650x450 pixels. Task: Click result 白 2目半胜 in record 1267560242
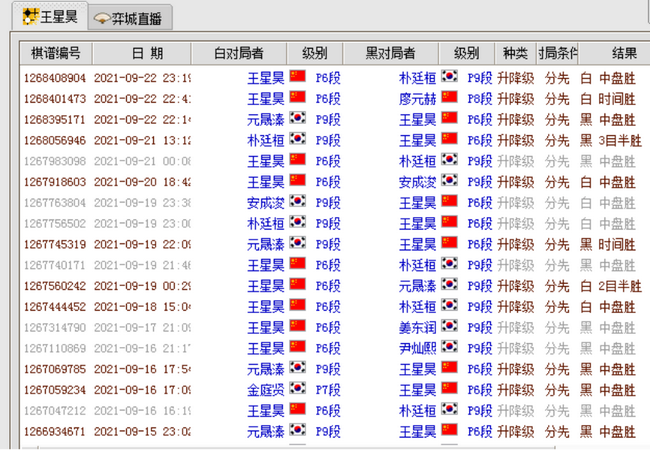click(x=611, y=286)
